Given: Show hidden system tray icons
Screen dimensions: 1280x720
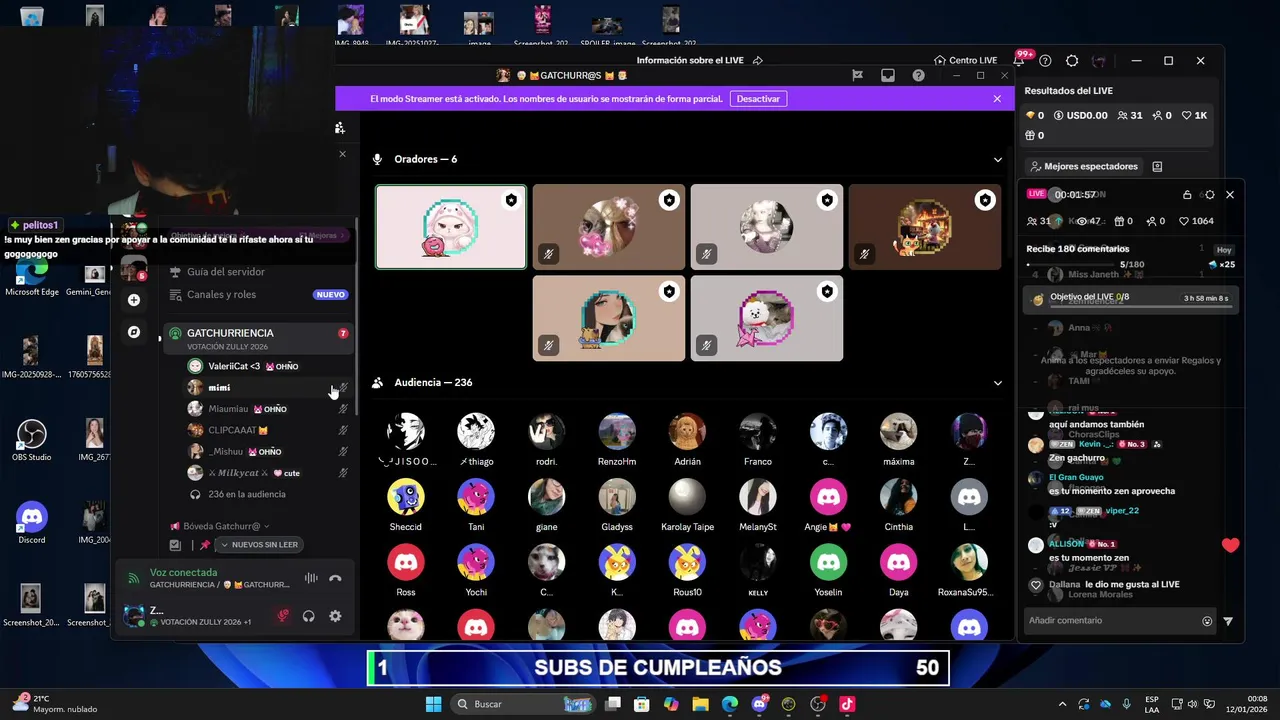Looking at the screenshot, I should click(x=1062, y=704).
